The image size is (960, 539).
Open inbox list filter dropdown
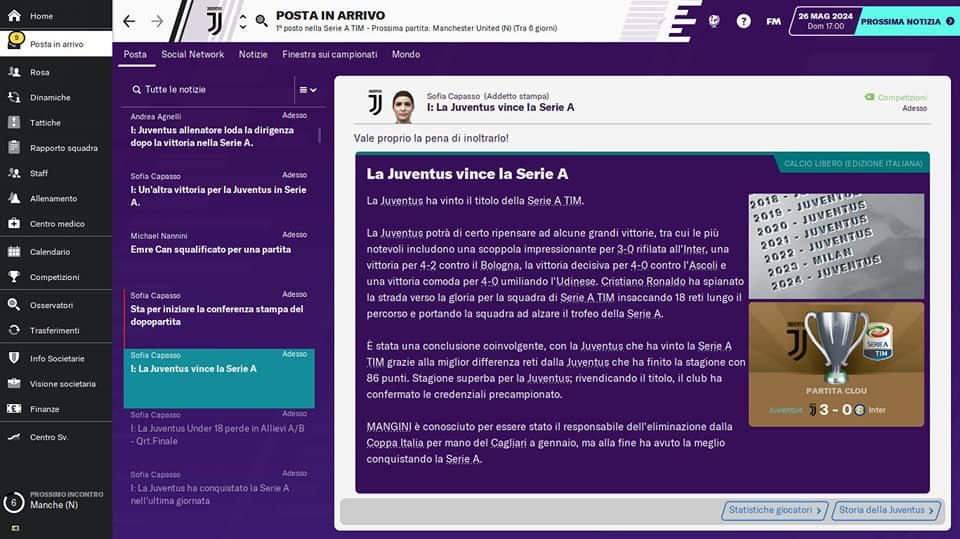point(308,90)
